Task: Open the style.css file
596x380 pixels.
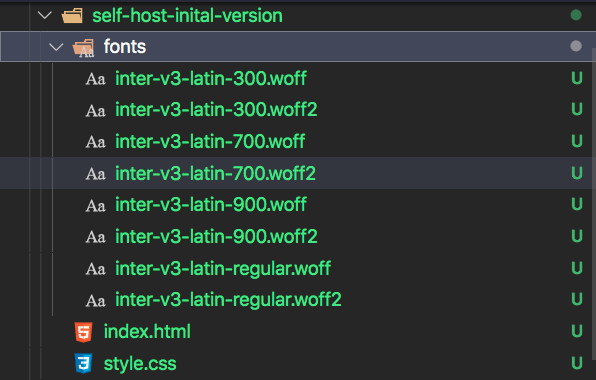Action: pos(140,363)
